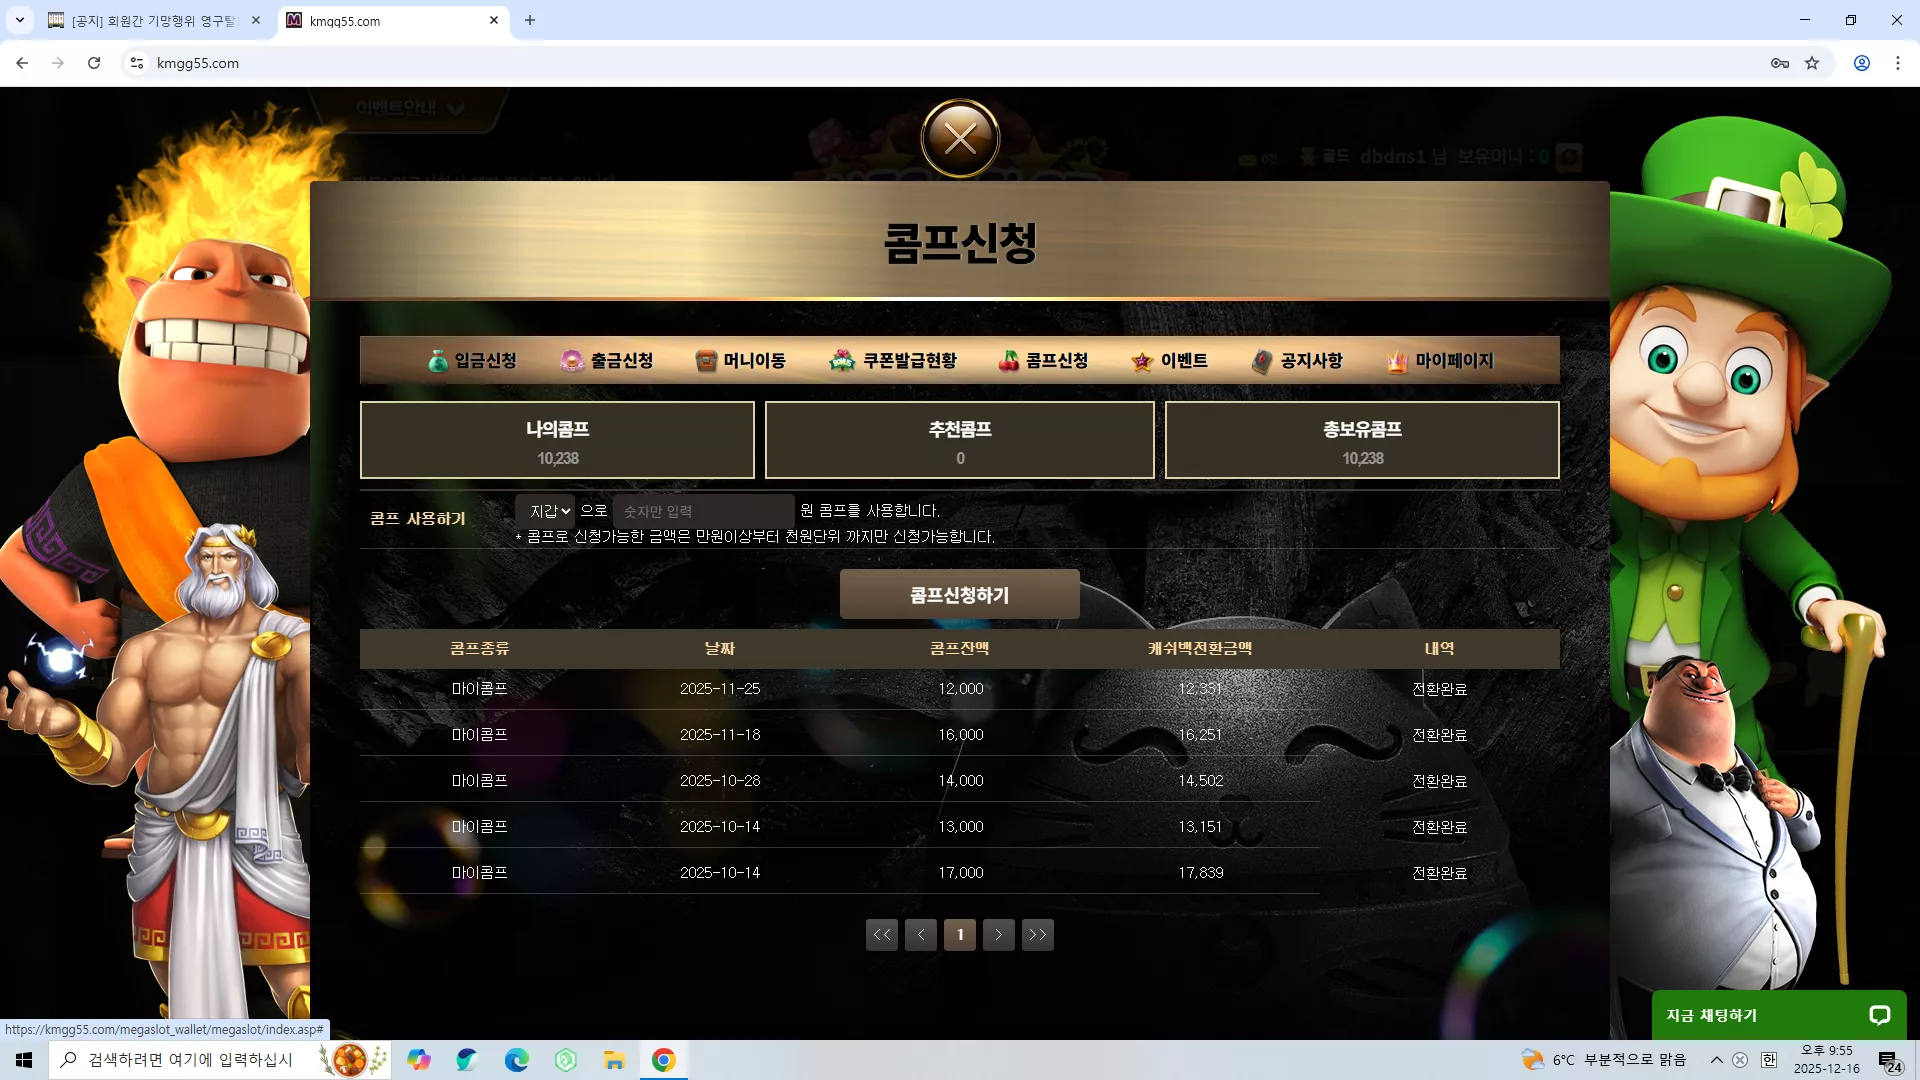Go to last page of comp history
The image size is (1920, 1080).
1038,935
